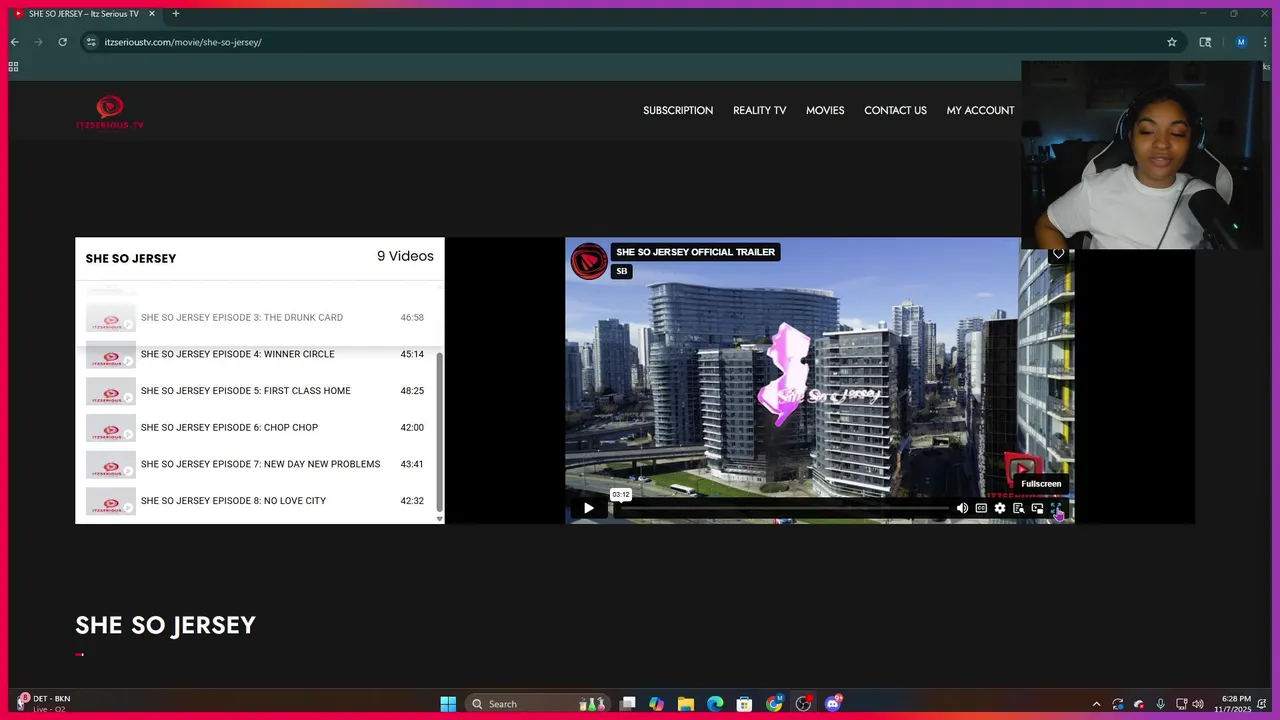The image size is (1280, 720).
Task: Click the 9 Videos count text
Action: (x=405, y=256)
